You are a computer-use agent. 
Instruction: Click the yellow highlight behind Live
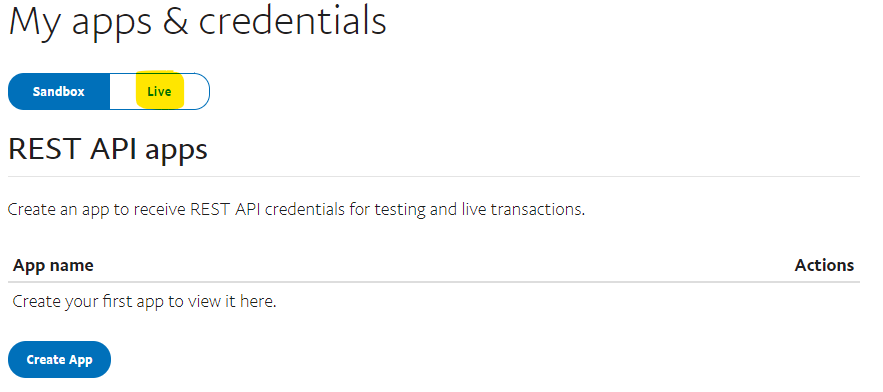coord(160,90)
